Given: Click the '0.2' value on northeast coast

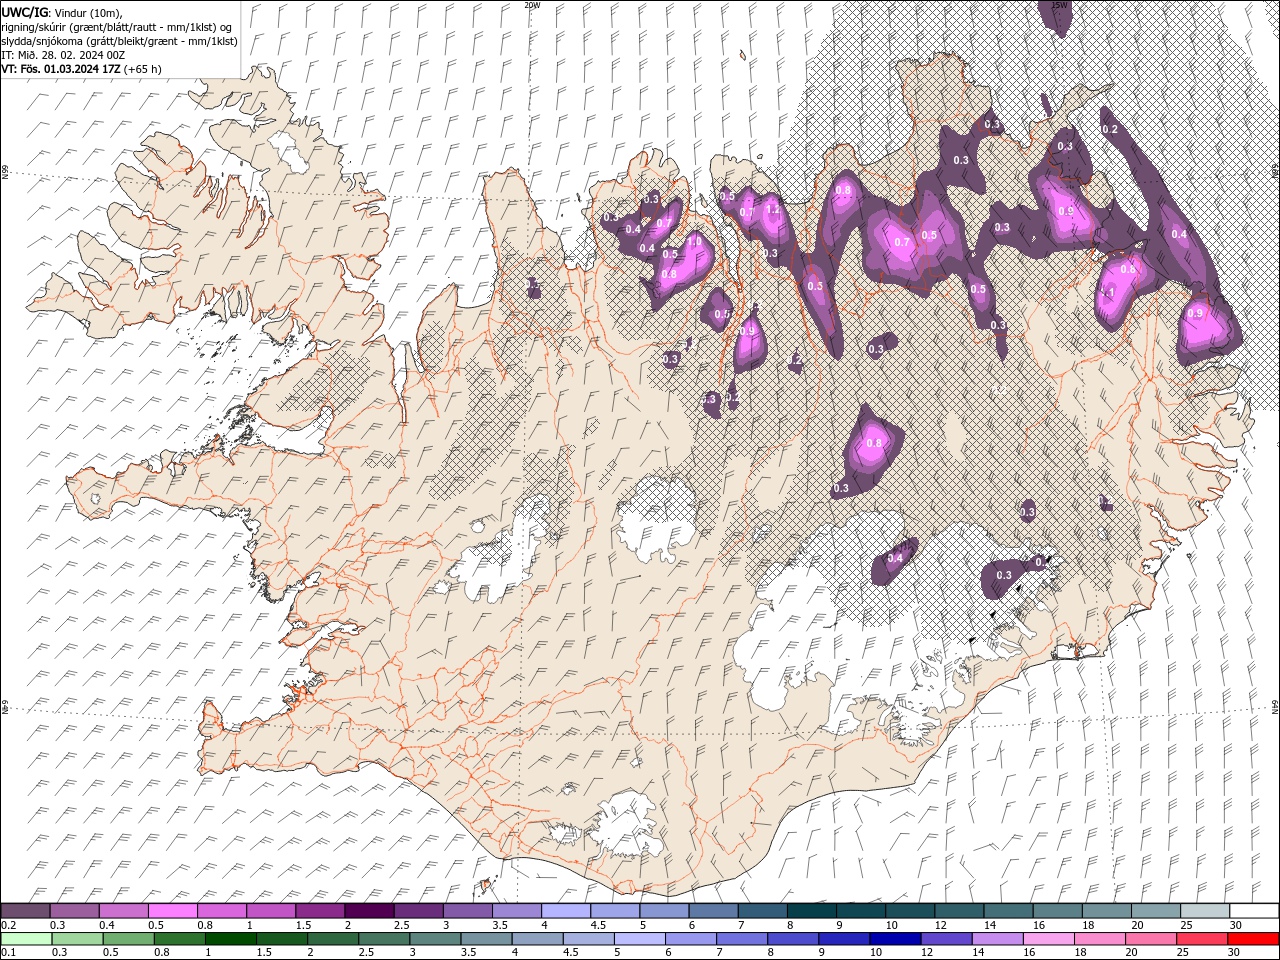Looking at the screenshot, I should coord(1109,130).
